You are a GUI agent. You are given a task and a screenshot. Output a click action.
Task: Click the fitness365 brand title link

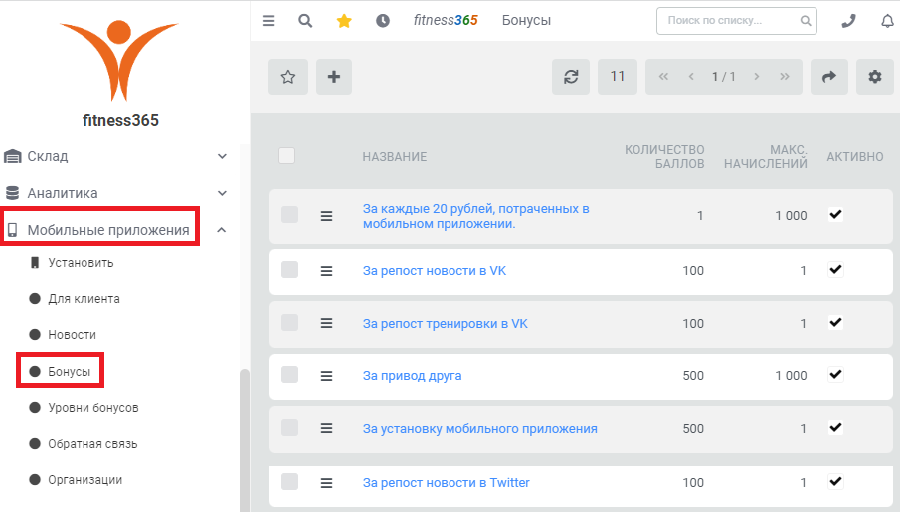(x=445, y=21)
